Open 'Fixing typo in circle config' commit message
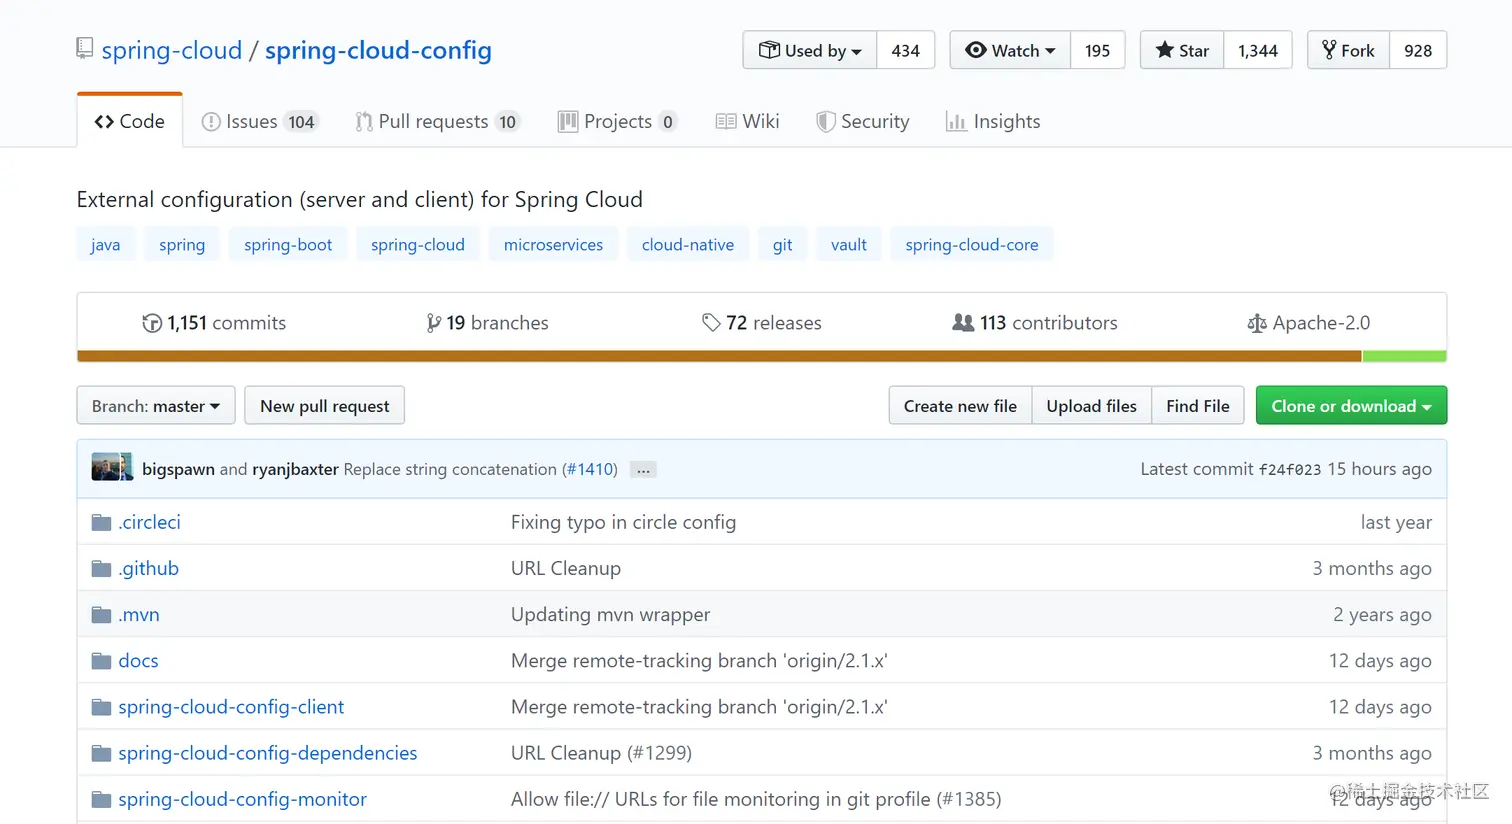 (x=623, y=522)
